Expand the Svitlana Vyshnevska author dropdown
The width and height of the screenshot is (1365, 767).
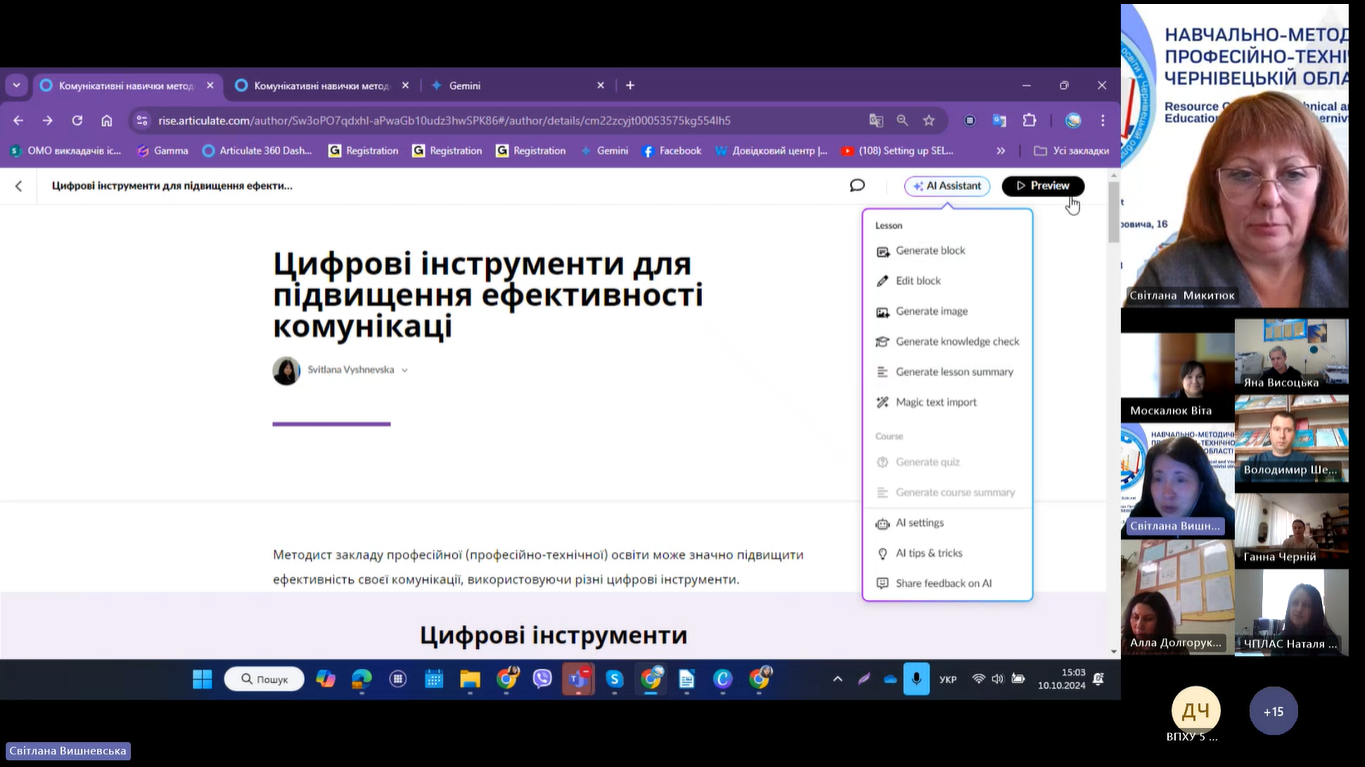click(404, 370)
